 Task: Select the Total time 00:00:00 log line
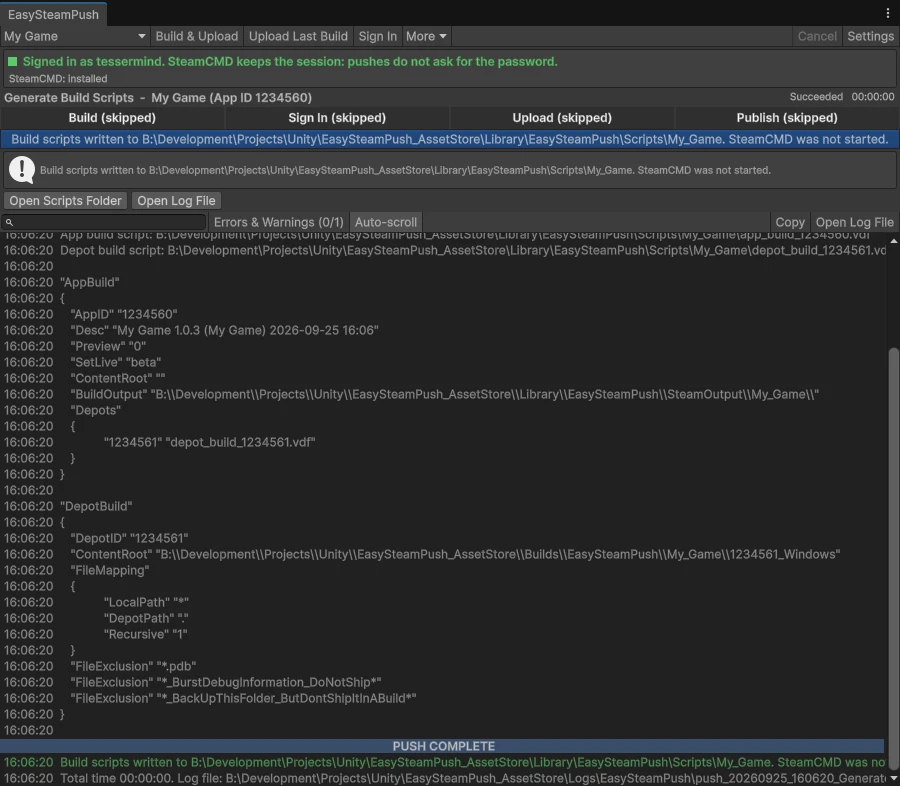pos(443,779)
